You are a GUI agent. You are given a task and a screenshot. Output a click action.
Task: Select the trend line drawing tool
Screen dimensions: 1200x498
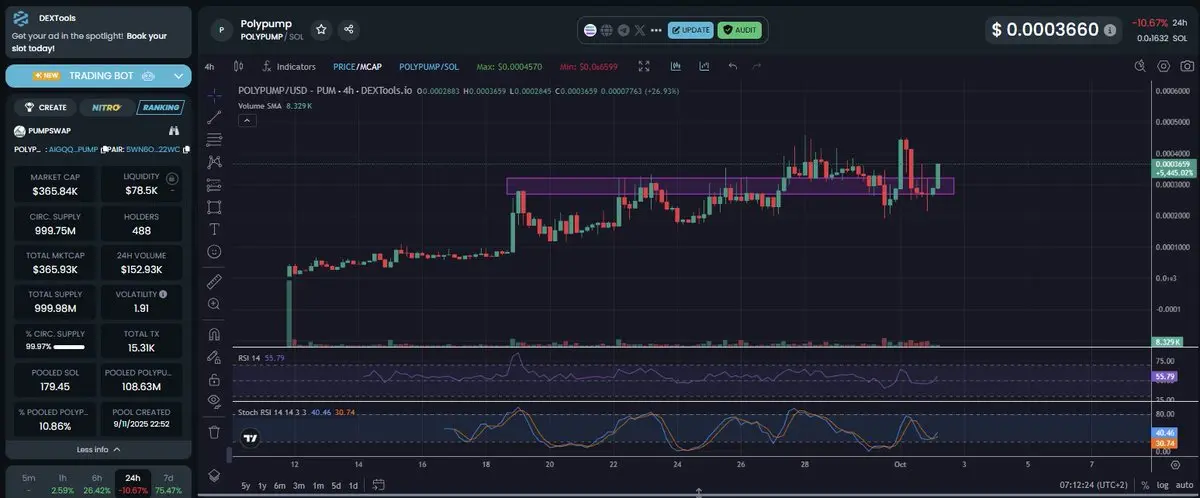[214, 117]
